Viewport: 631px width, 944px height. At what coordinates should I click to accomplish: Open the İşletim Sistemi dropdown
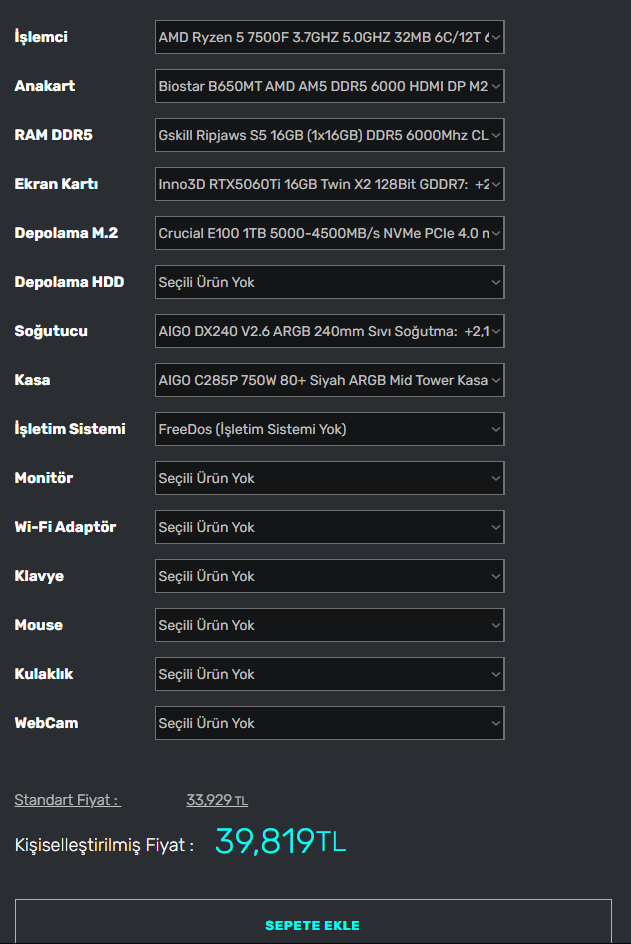pyautogui.click(x=329, y=430)
